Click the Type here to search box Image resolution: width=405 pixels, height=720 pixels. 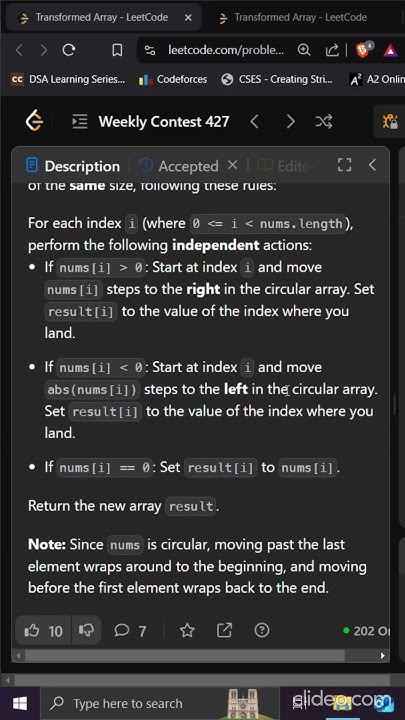coord(159,703)
